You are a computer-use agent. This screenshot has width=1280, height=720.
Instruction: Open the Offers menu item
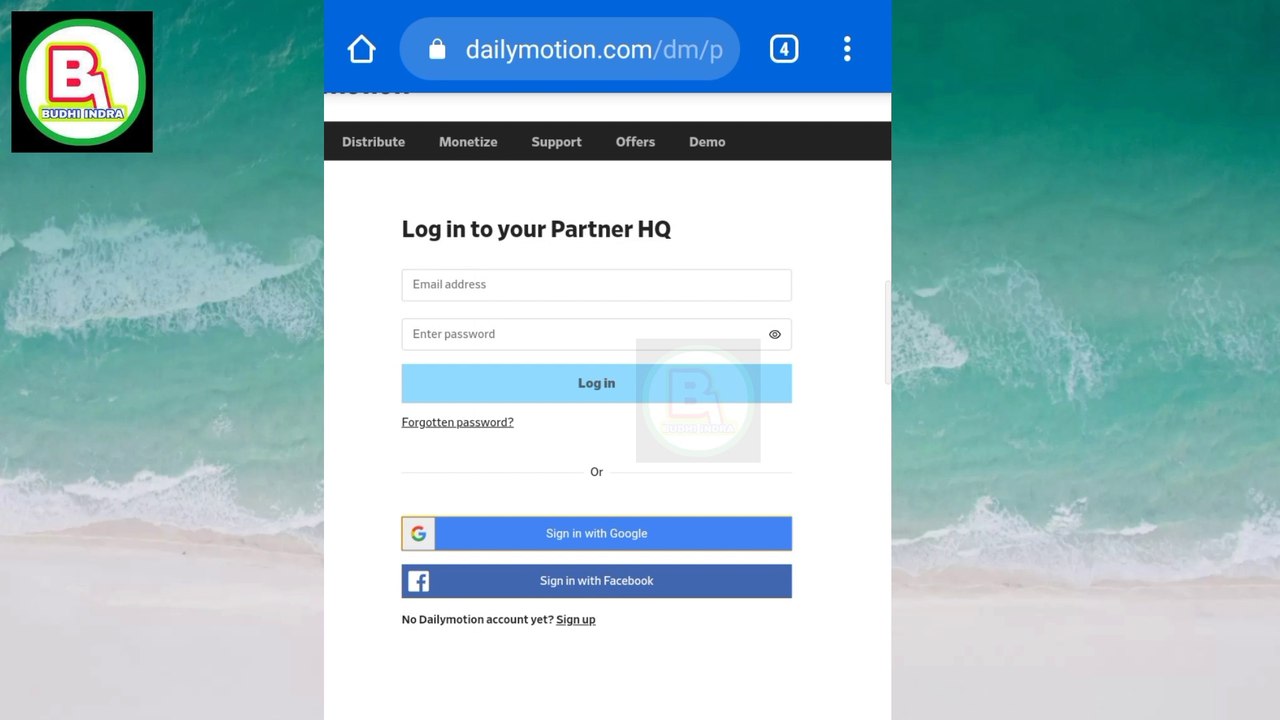(x=635, y=142)
